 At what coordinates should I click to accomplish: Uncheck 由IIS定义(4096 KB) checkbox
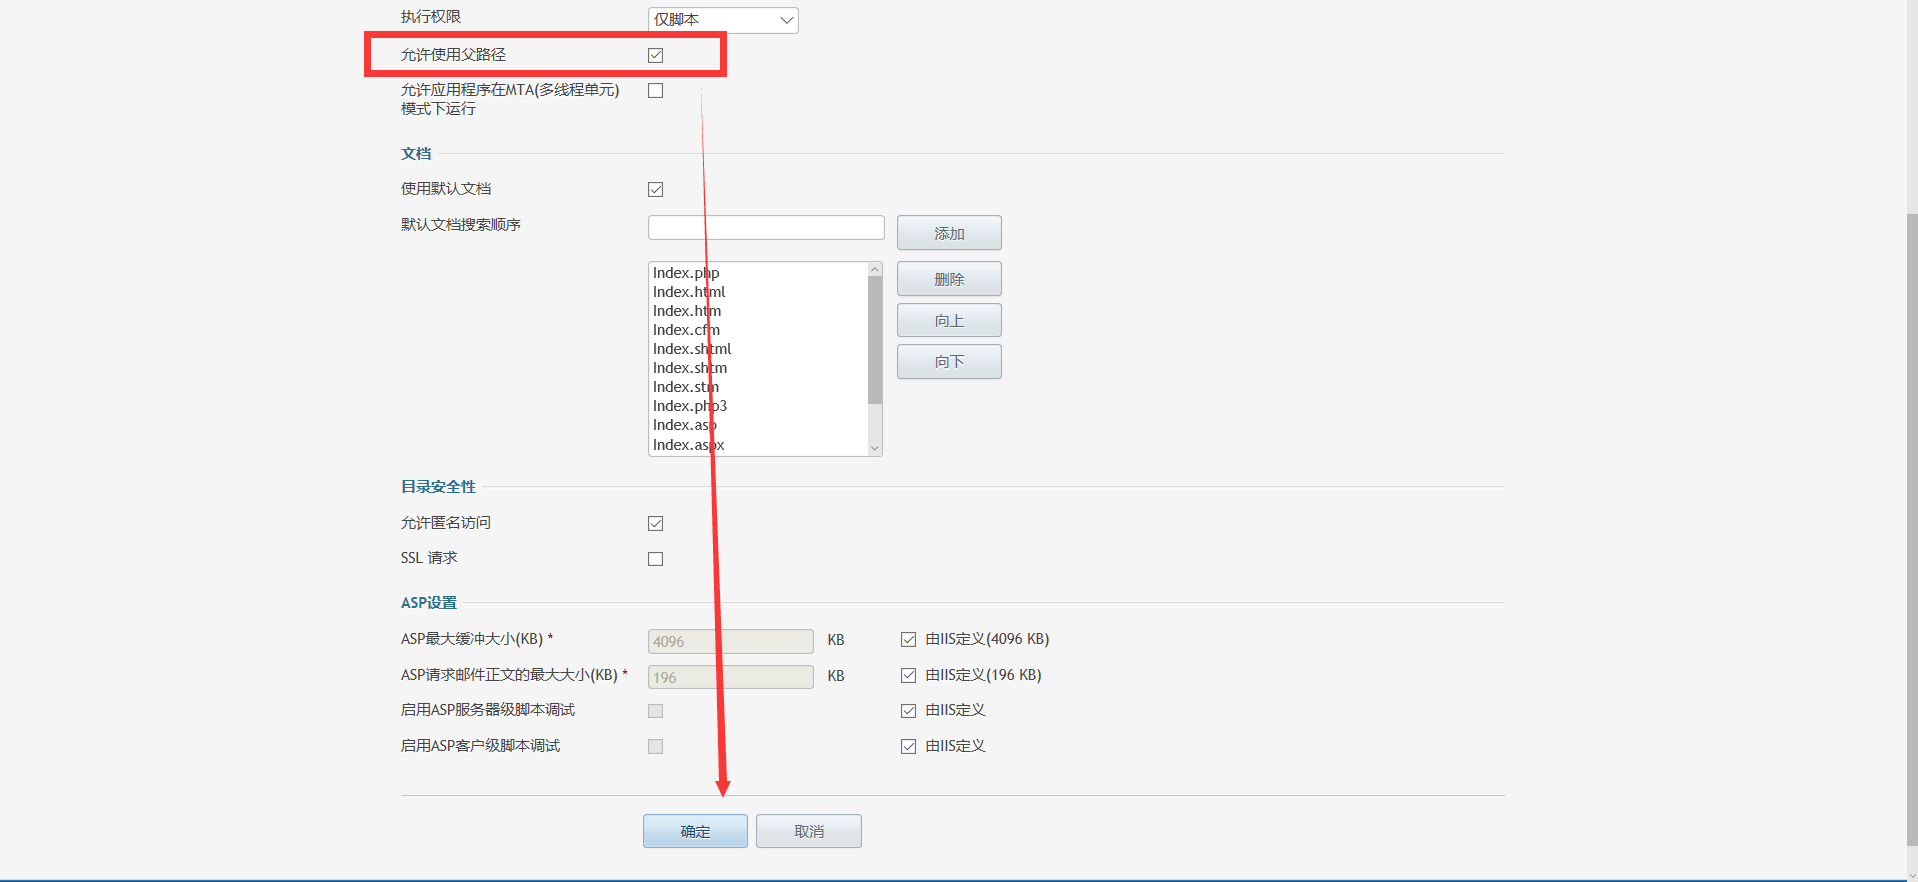pyautogui.click(x=908, y=639)
